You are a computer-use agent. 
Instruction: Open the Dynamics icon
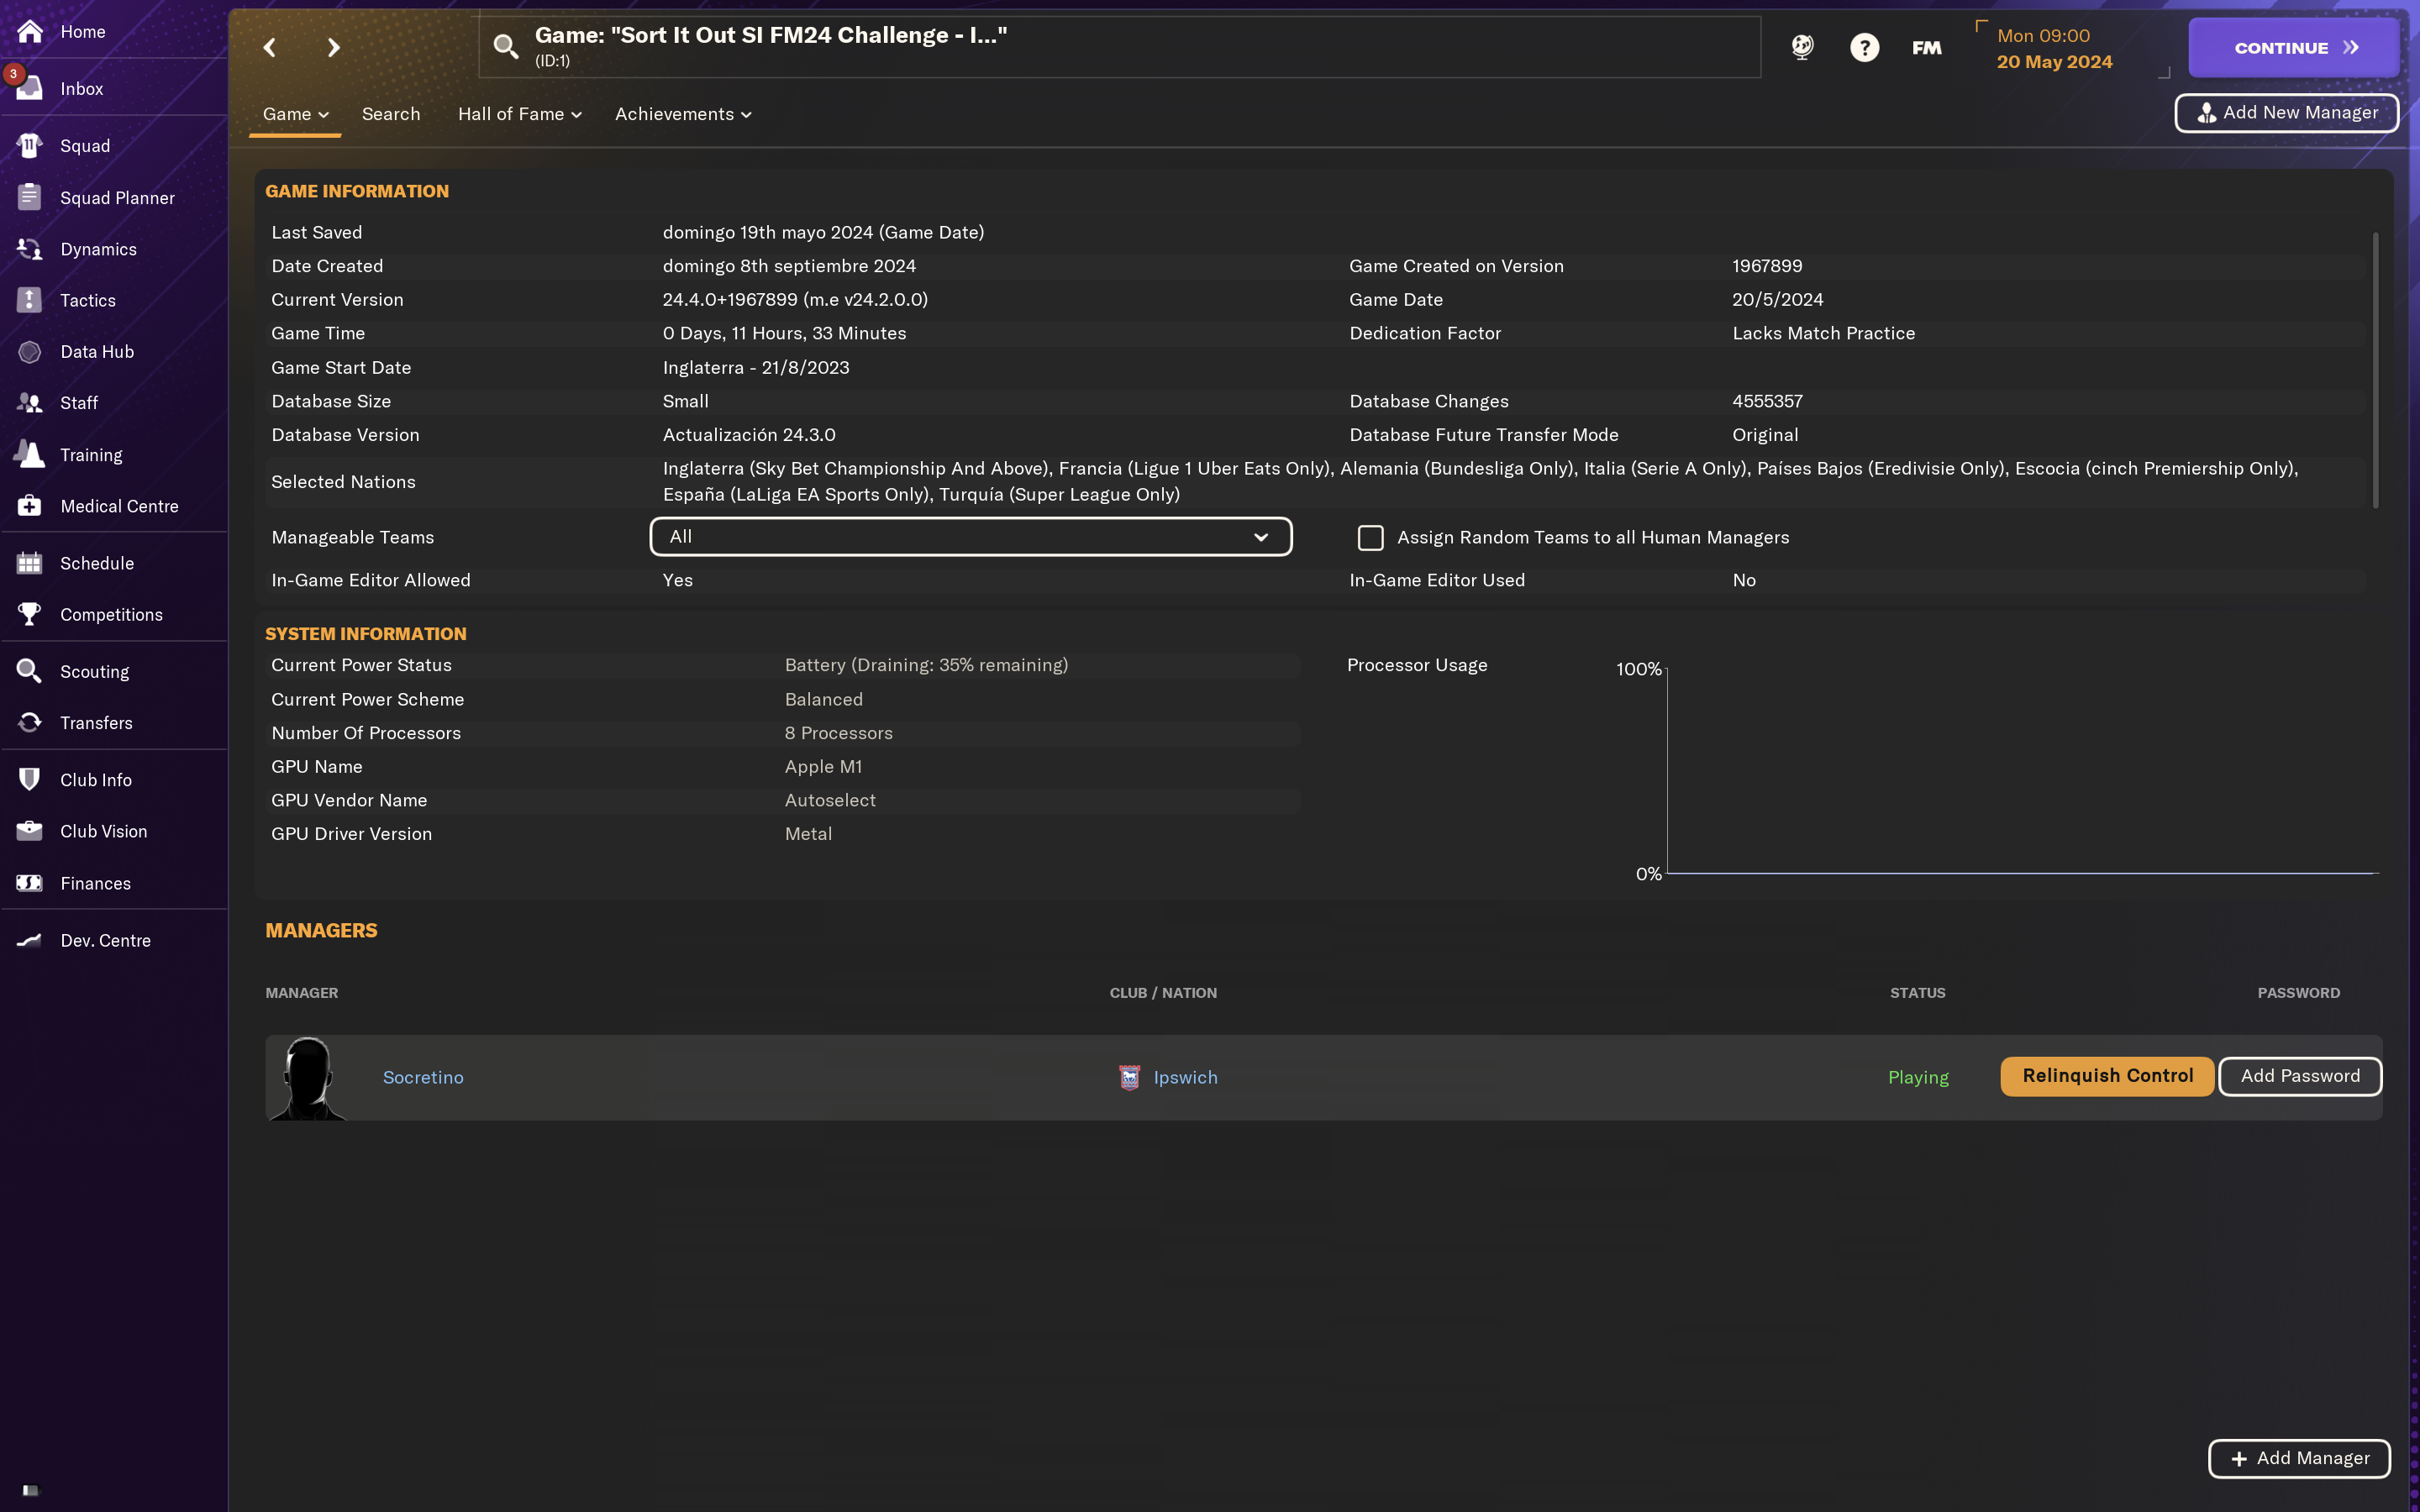pos(30,249)
